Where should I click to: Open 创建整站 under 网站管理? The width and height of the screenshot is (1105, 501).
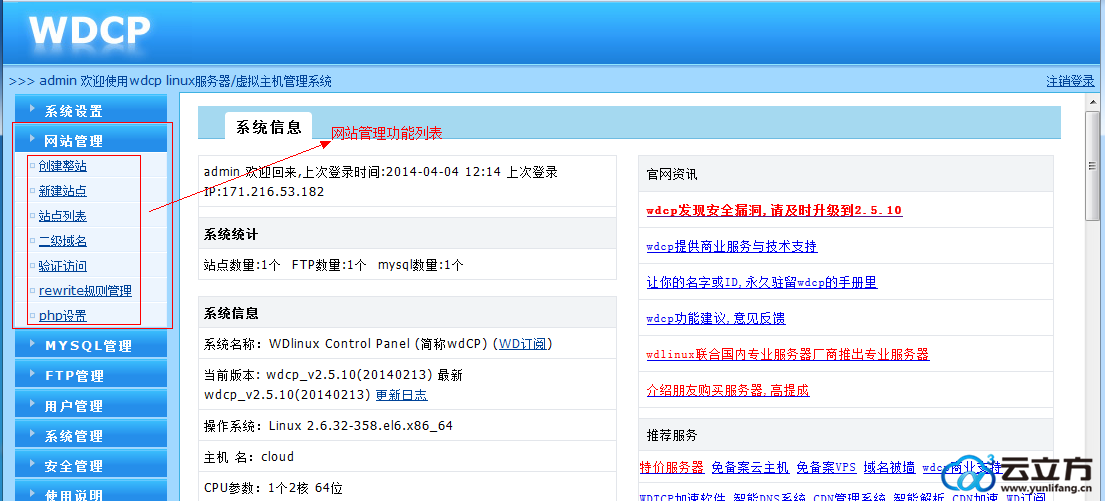(63, 166)
